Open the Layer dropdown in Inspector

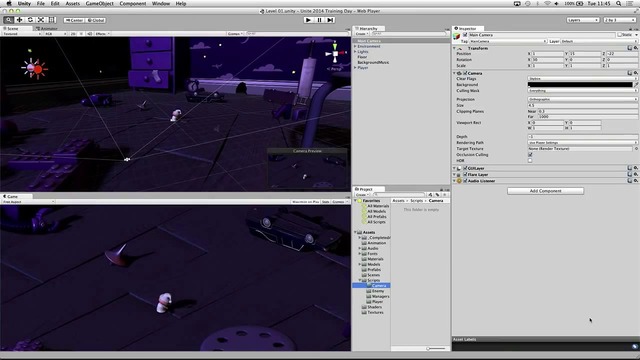click(x=599, y=41)
